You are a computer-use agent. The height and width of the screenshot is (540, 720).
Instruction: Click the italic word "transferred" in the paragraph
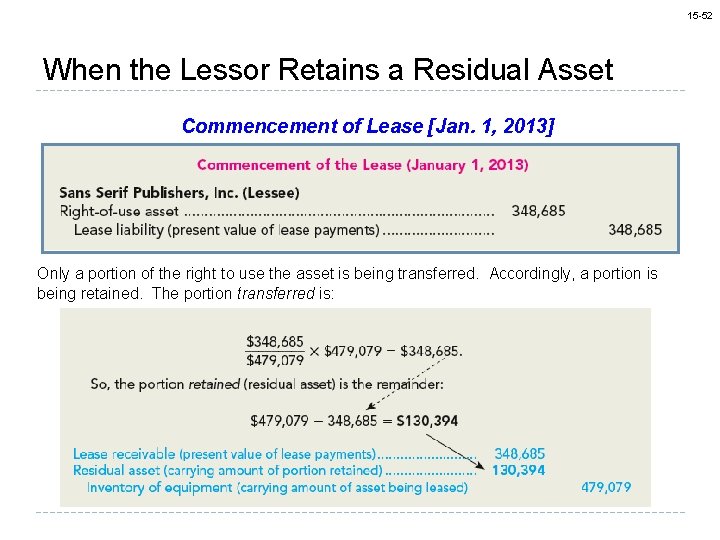[x=275, y=294]
